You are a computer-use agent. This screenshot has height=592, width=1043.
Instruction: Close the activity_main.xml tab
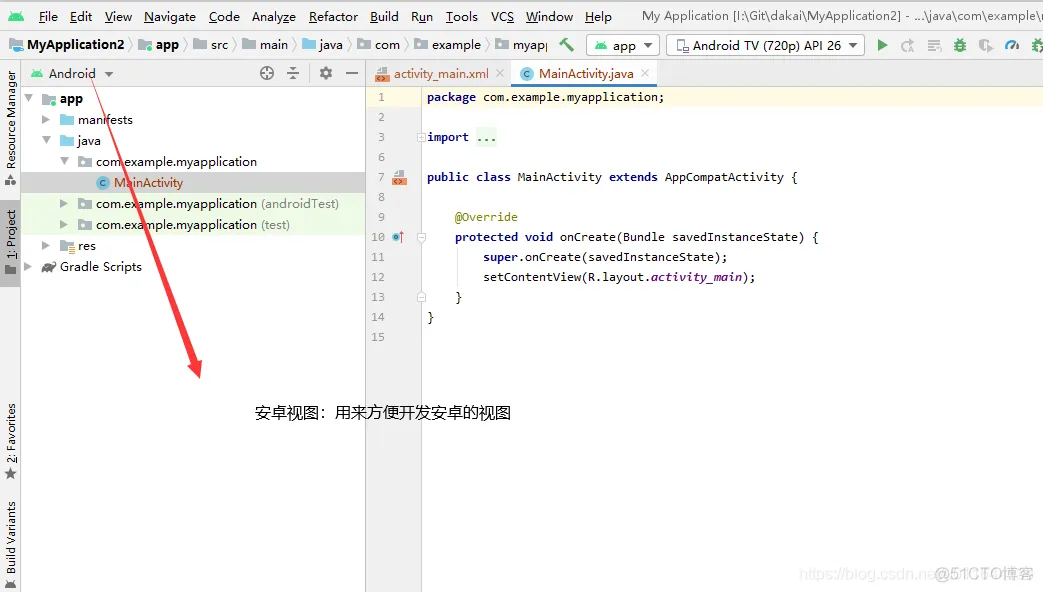500,73
